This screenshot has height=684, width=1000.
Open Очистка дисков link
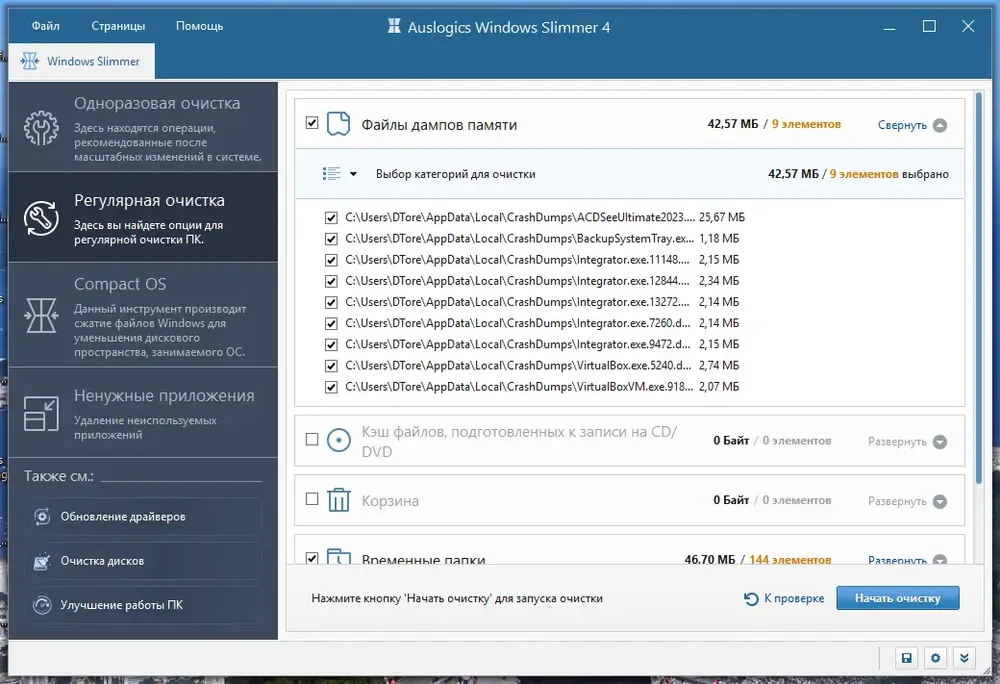[x=143, y=561]
